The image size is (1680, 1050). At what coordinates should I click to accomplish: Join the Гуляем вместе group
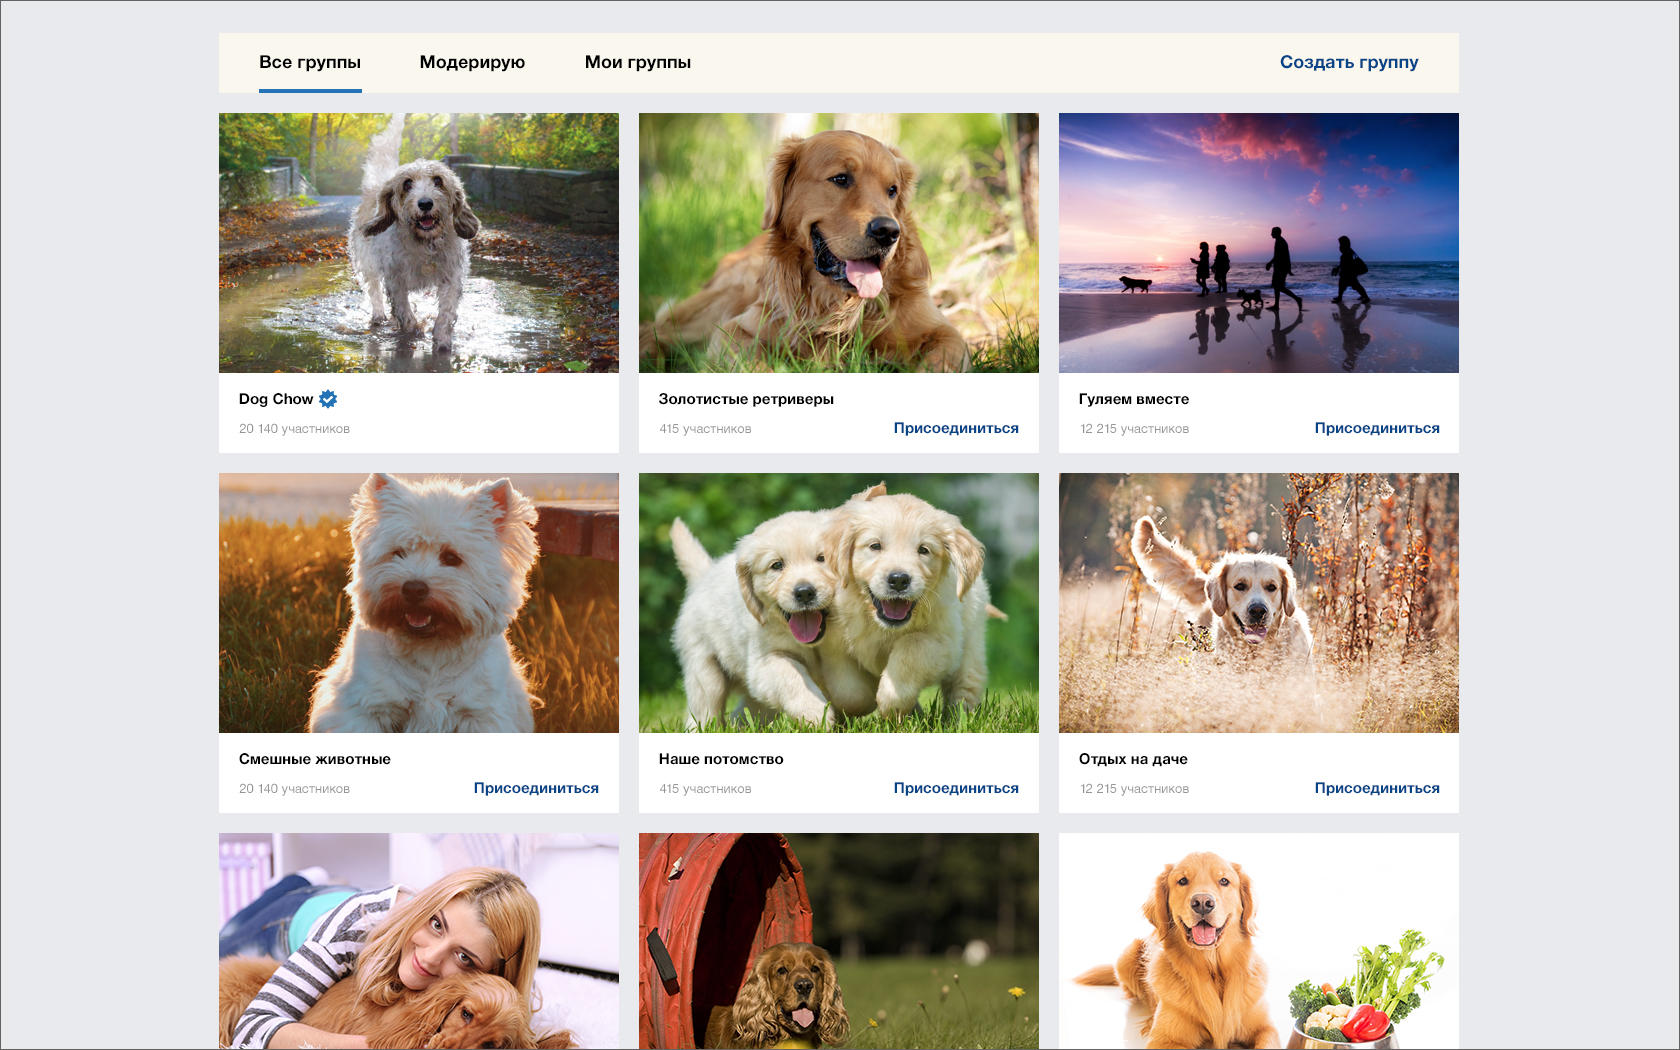pos(1377,428)
